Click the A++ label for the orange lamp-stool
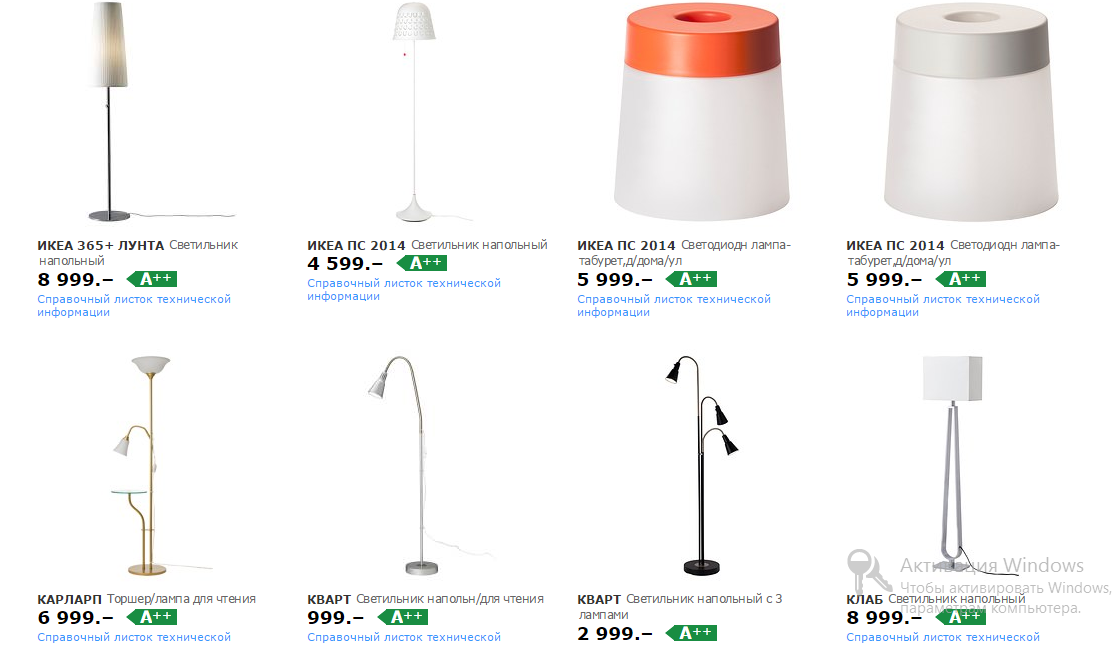This screenshot has height=645, width=1117. point(691,279)
